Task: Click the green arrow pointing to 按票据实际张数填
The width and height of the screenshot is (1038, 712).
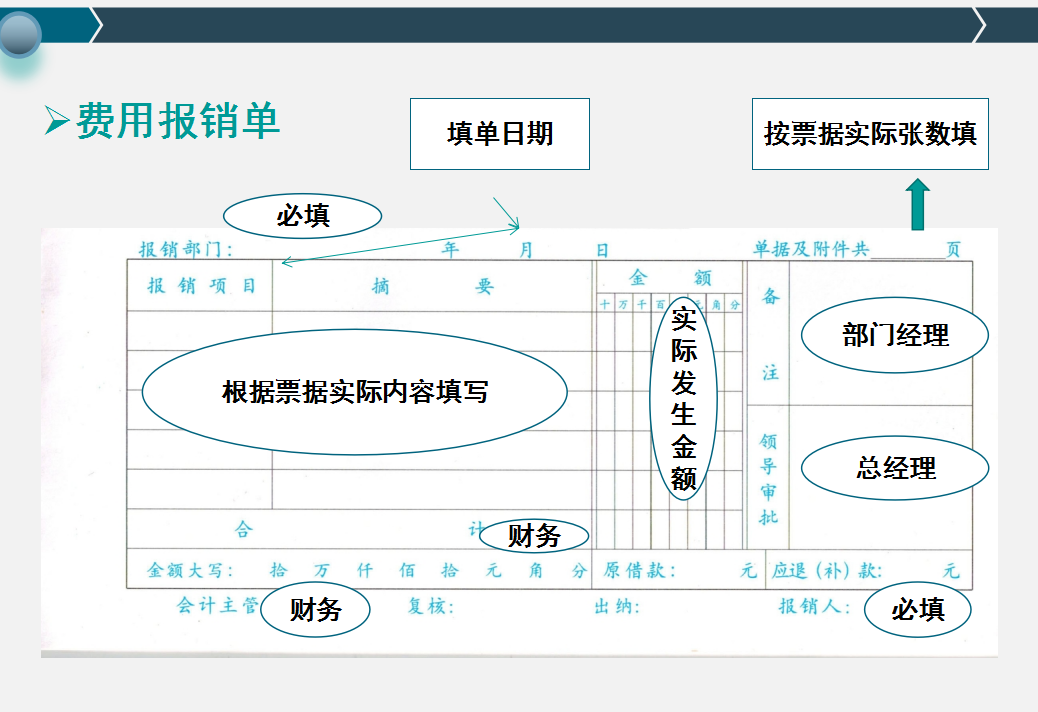Action: point(916,200)
